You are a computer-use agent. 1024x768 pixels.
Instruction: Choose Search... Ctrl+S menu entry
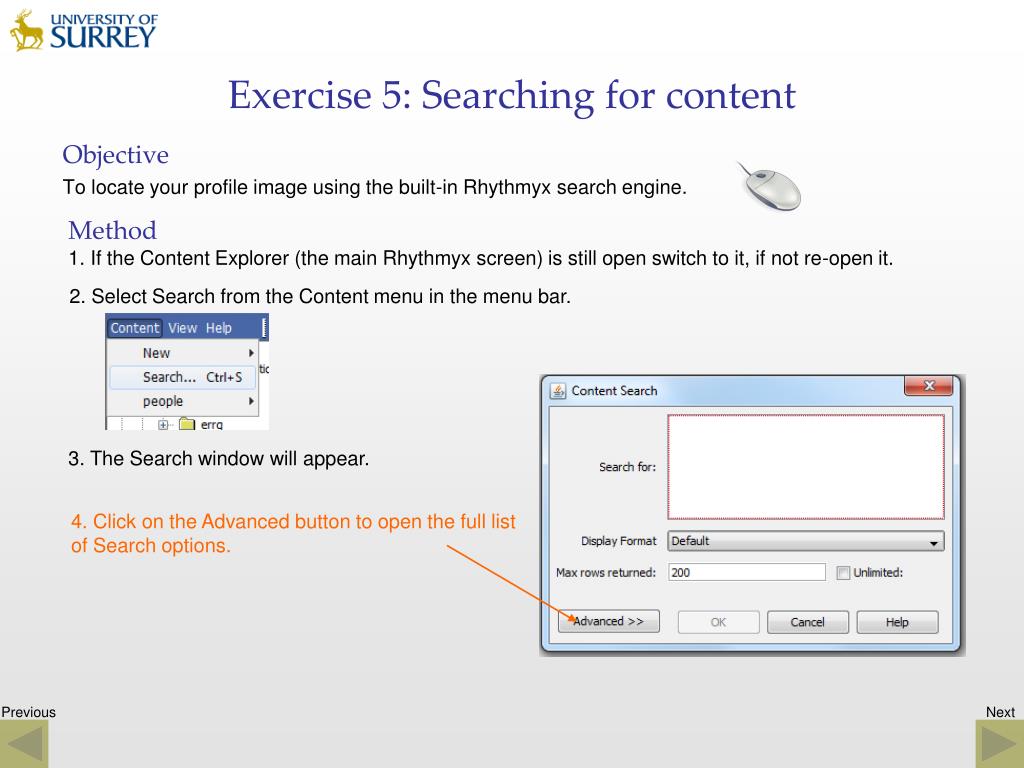click(183, 377)
